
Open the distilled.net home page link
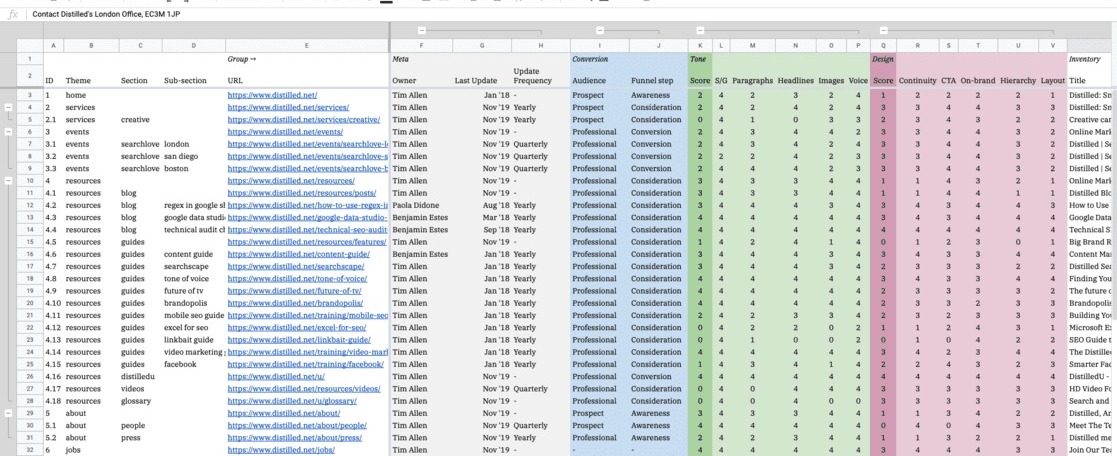272,95
